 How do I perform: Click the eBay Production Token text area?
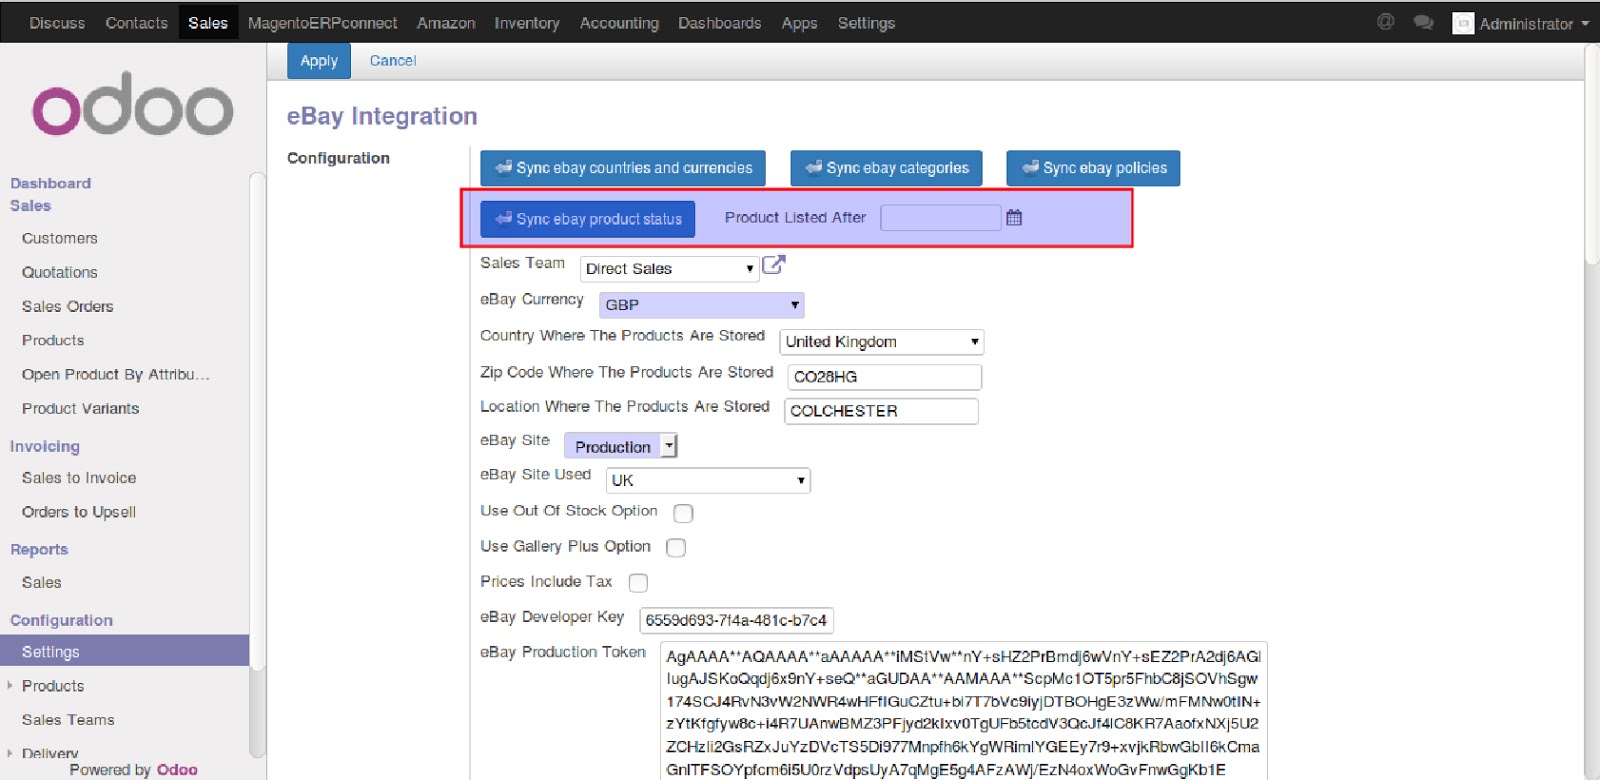pos(964,711)
